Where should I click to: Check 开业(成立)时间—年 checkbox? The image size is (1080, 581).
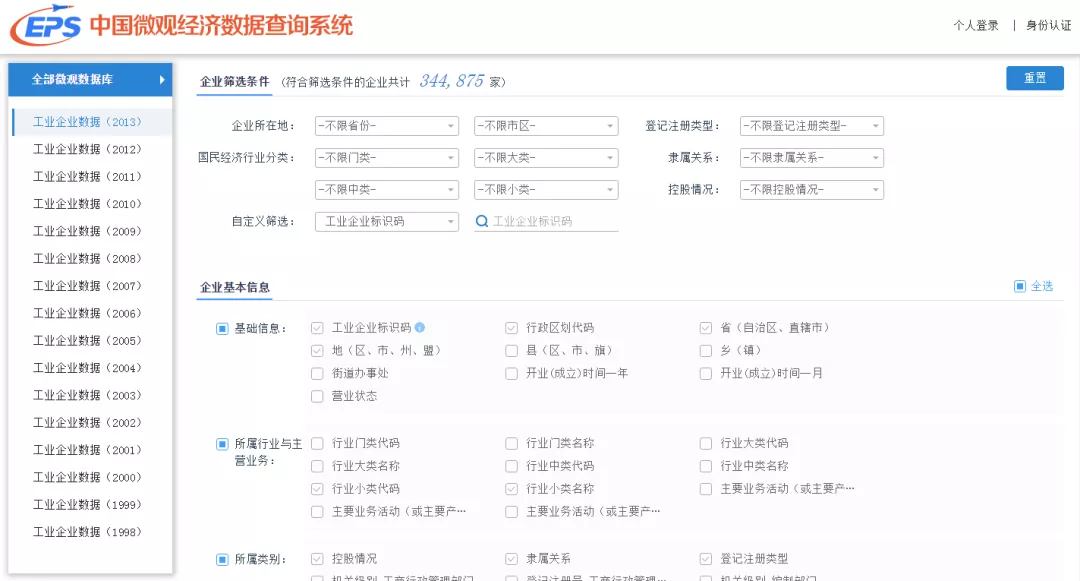(511, 373)
